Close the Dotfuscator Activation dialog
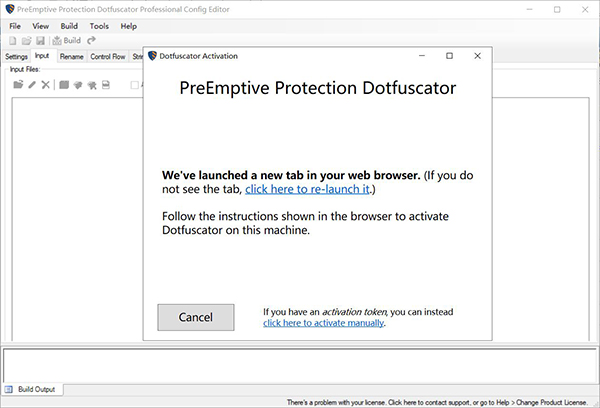Screen dimensions: 600x408 click(477, 56)
